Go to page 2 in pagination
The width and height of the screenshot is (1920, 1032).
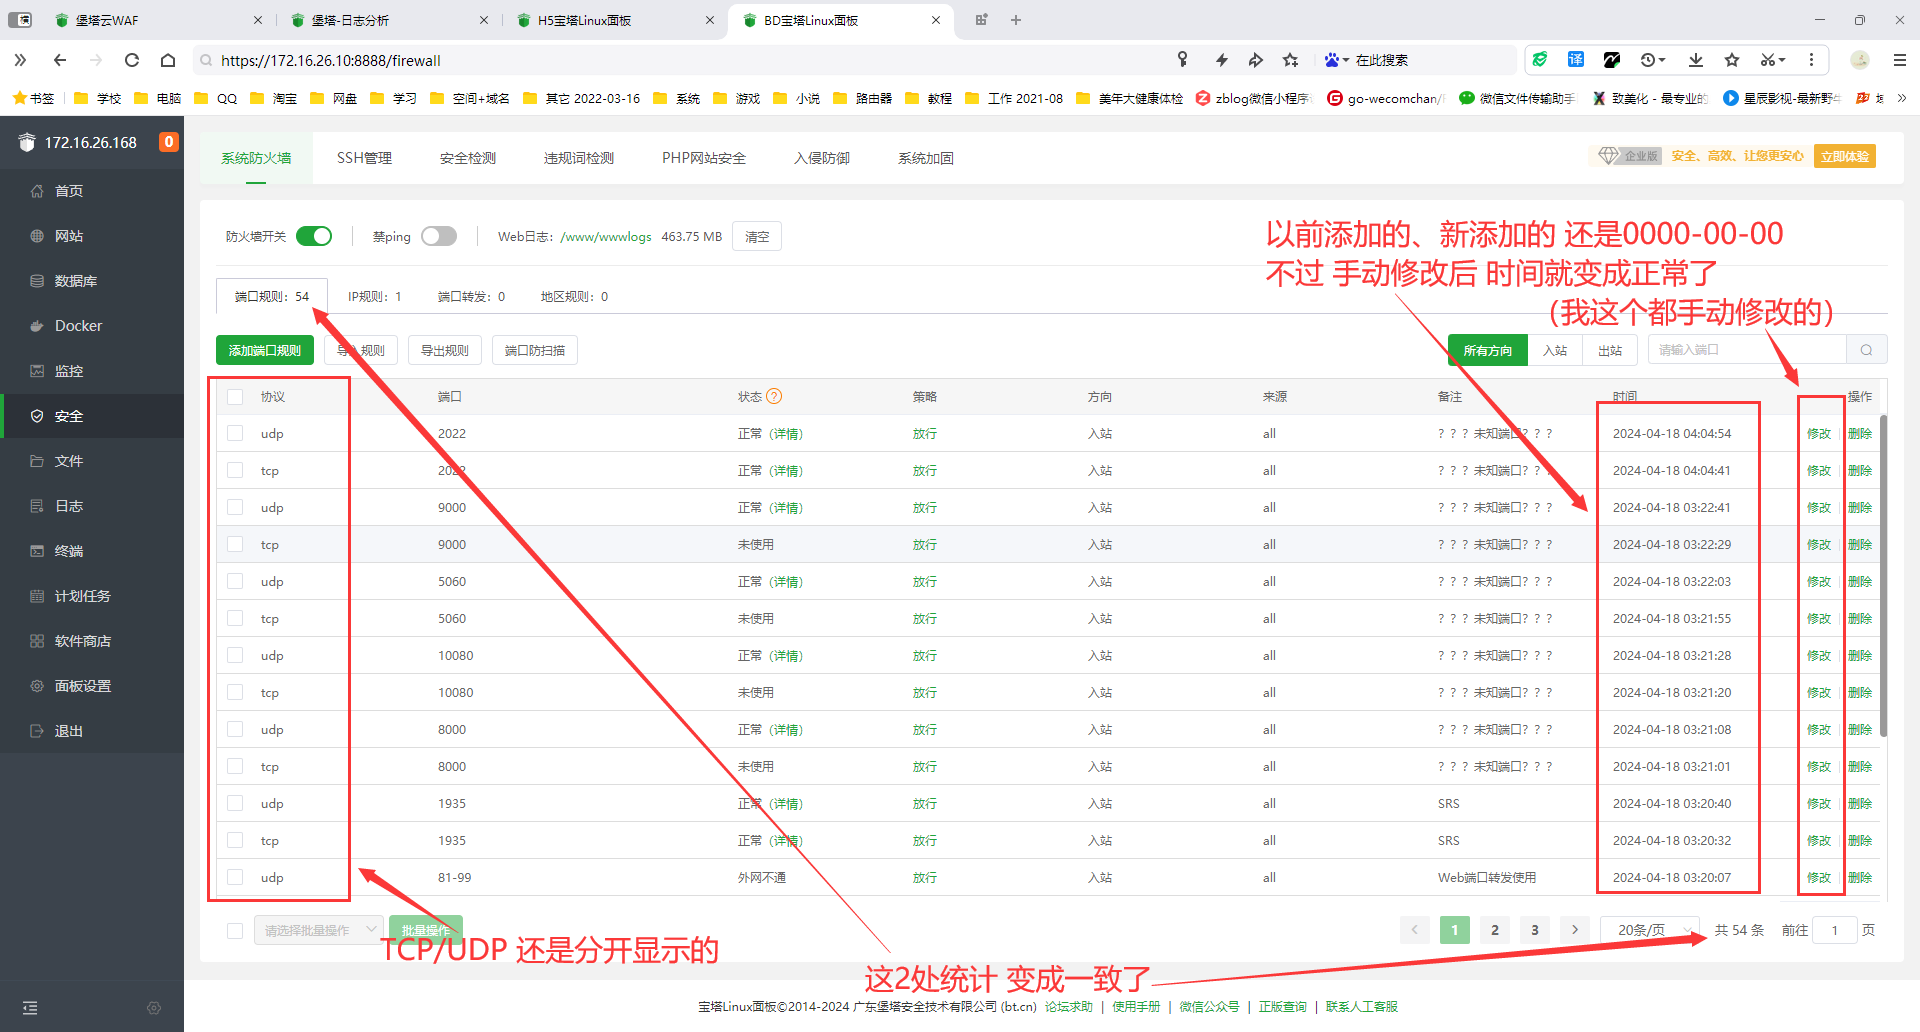1495,930
